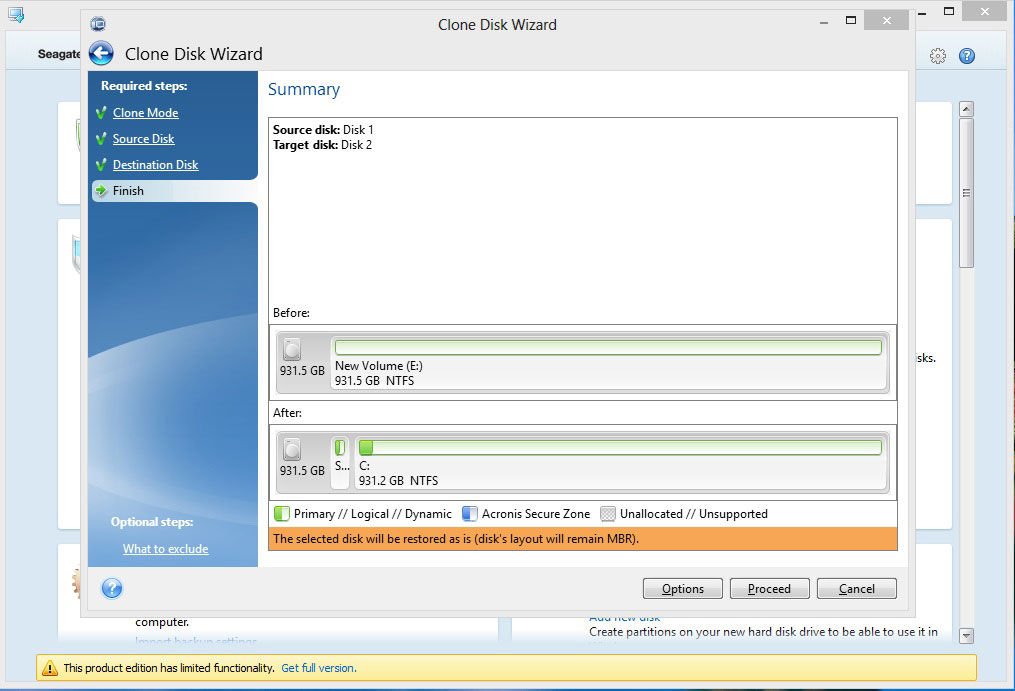Click Proceed to start cloning

[x=769, y=589]
